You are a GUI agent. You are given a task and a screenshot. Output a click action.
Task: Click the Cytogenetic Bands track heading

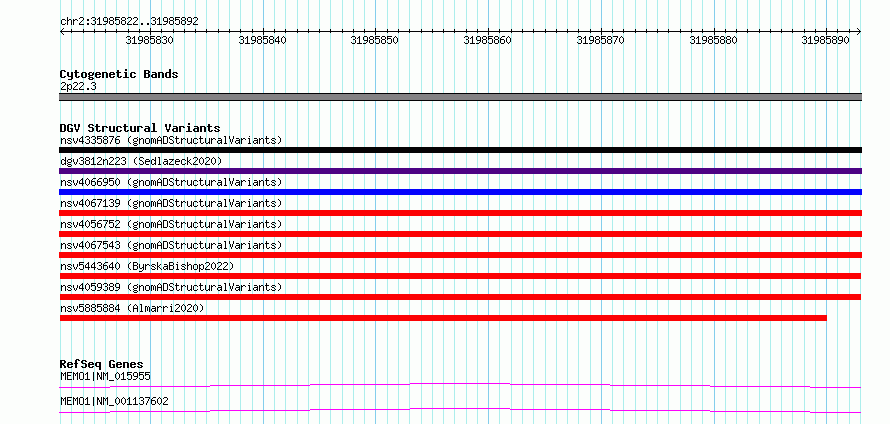click(119, 74)
